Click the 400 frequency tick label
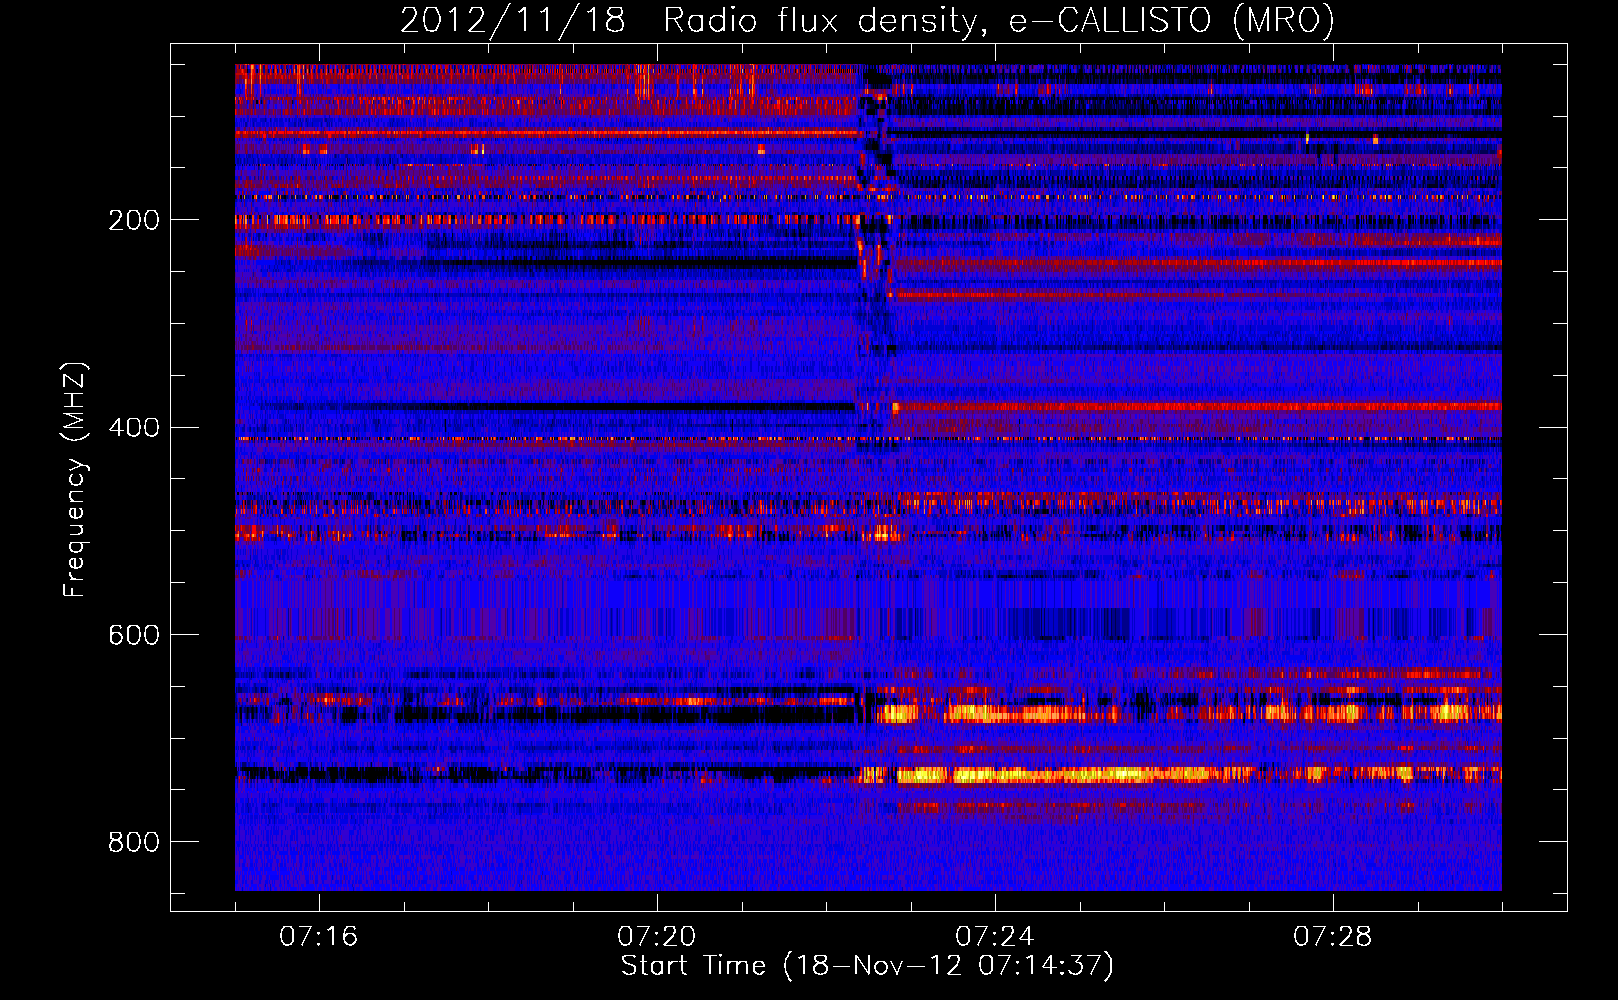Screen dimensions: 1618x1000 (134, 428)
